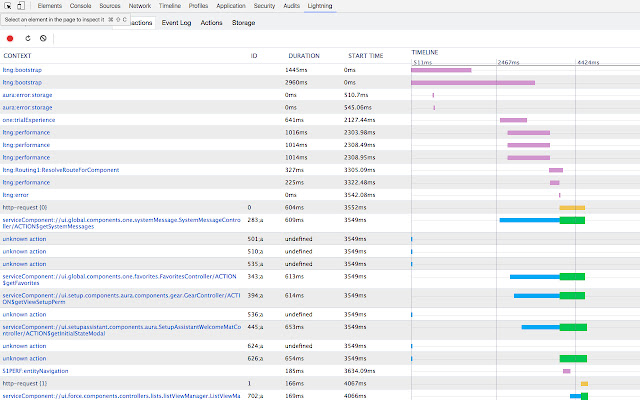Click the CONTEXT column header
This screenshot has width=640, height=400.
click(19, 56)
